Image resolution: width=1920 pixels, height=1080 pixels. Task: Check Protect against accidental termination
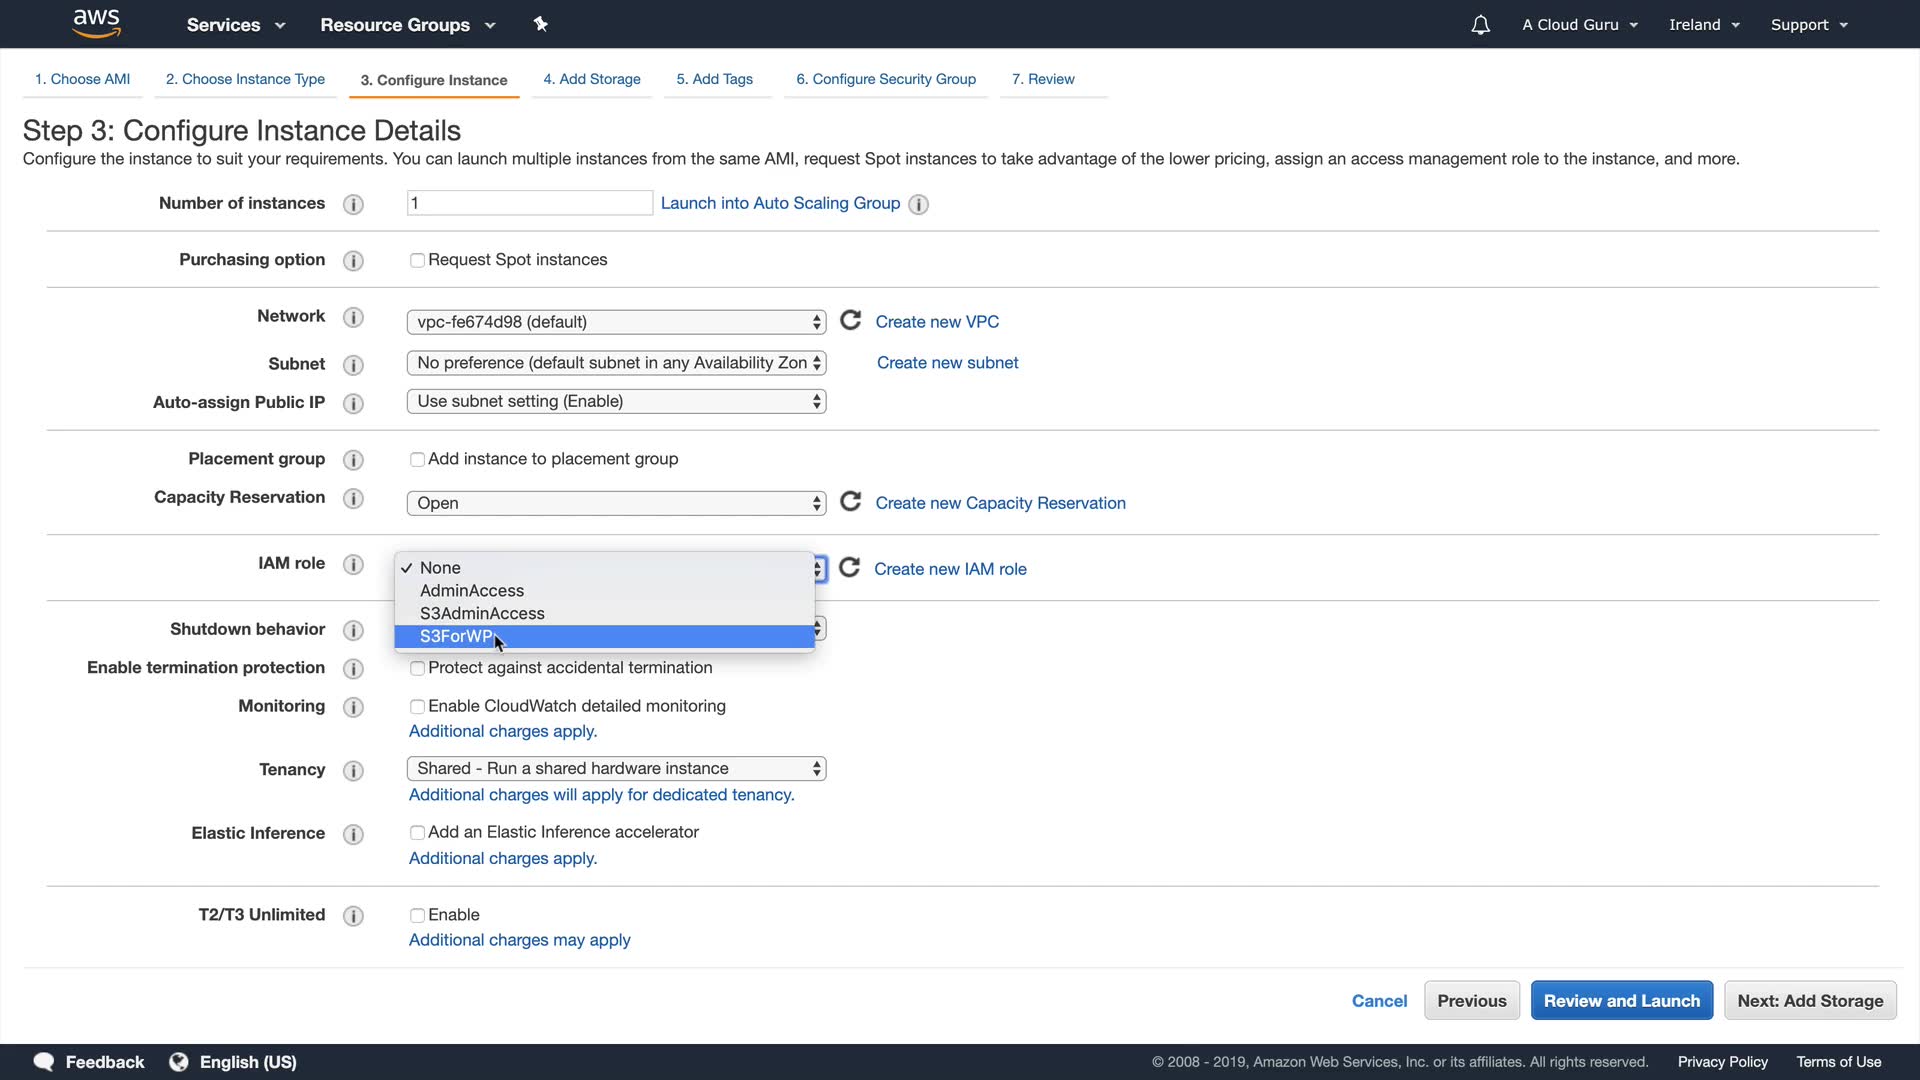(417, 668)
